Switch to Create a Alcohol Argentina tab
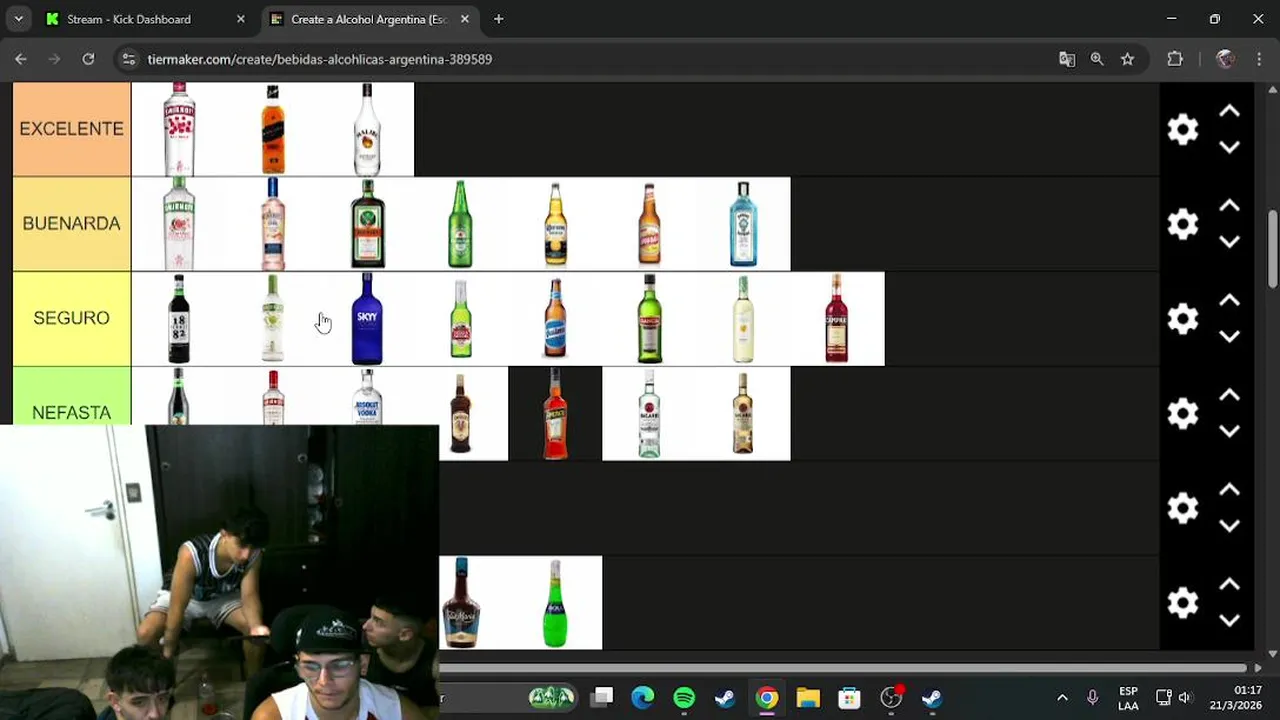 [x=368, y=19]
